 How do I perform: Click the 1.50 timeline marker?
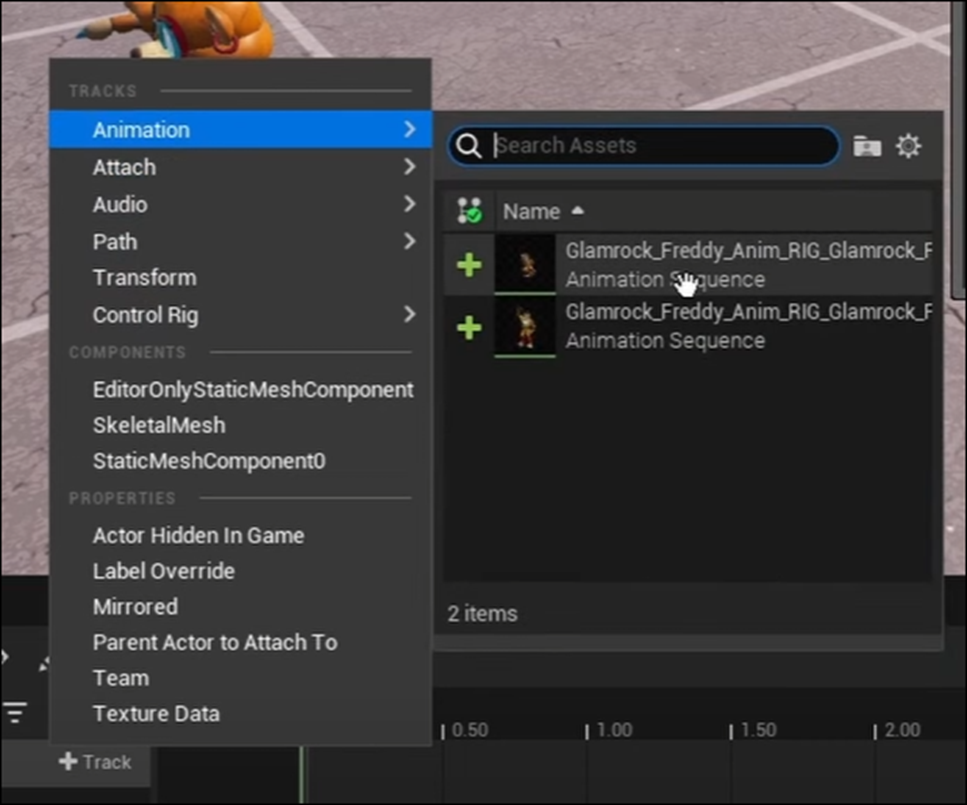759,730
